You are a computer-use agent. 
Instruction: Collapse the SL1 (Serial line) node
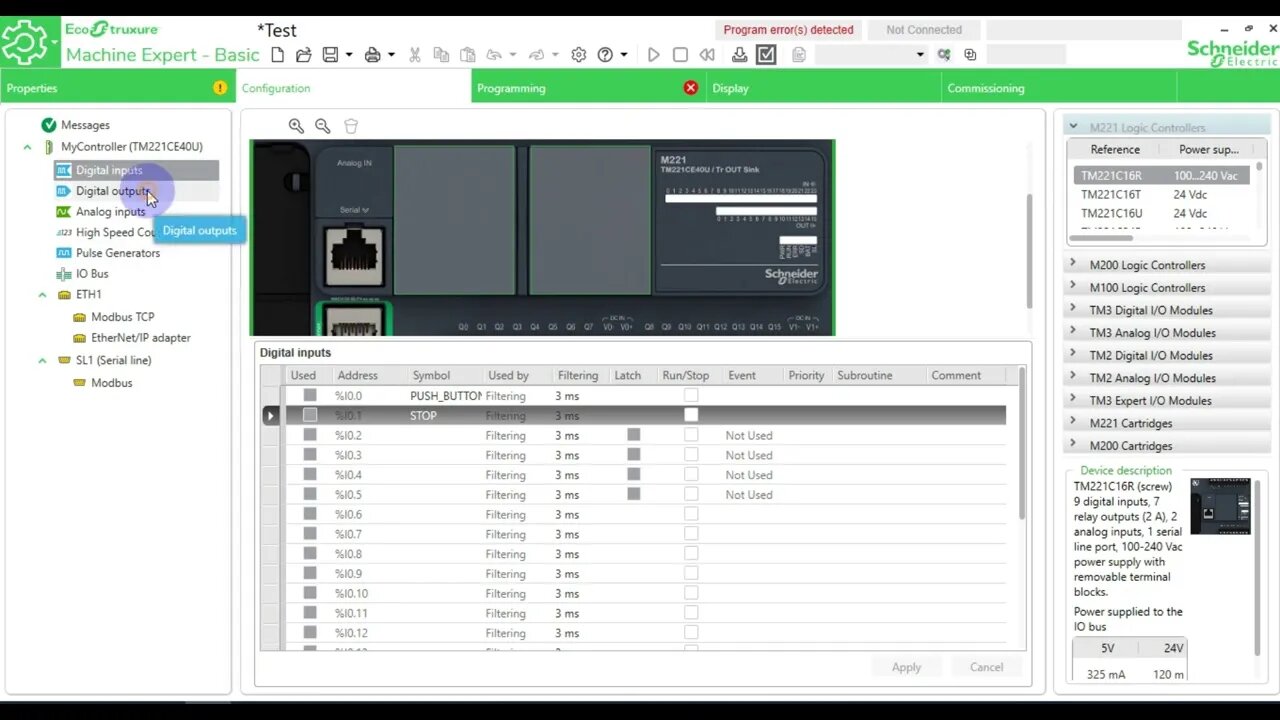tap(42, 360)
